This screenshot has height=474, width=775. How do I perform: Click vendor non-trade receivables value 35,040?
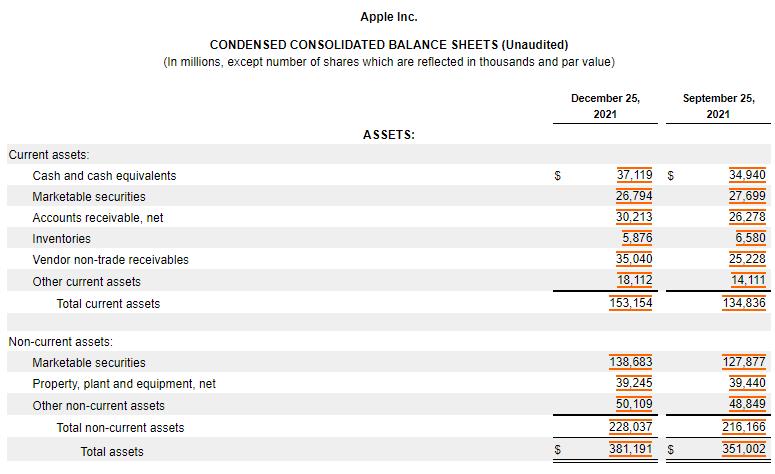634,259
